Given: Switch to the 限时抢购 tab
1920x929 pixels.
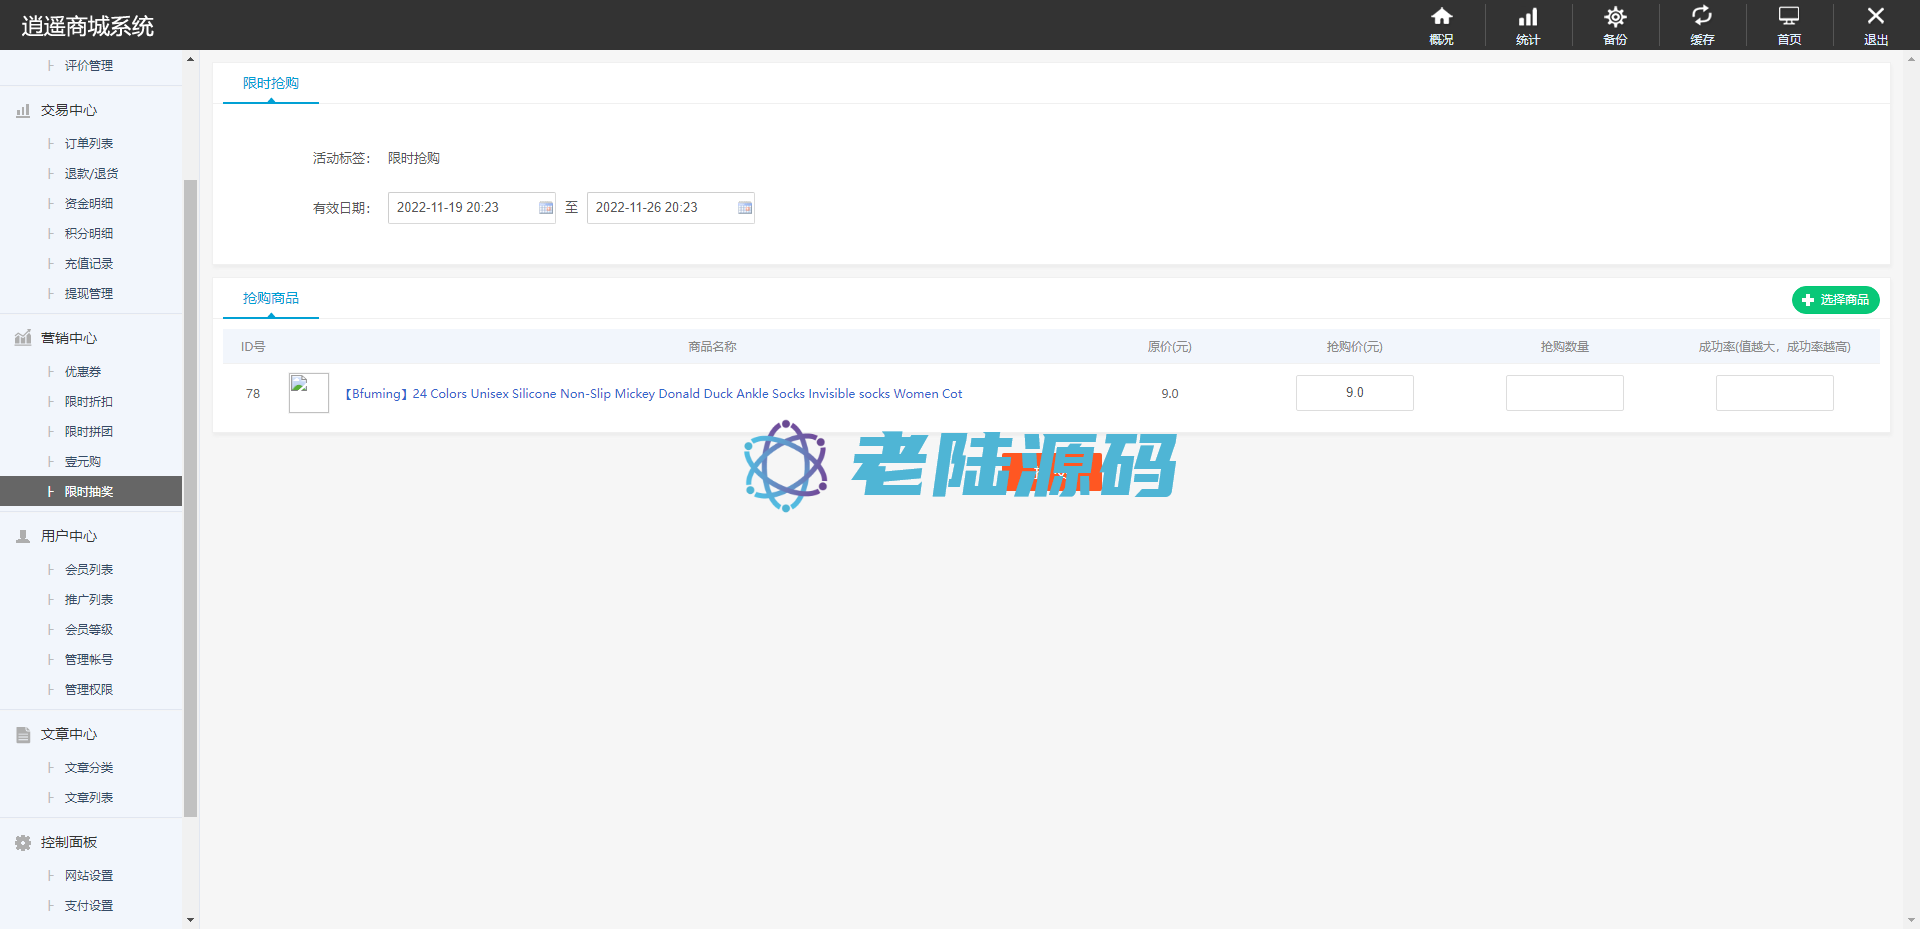Looking at the screenshot, I should pos(271,83).
